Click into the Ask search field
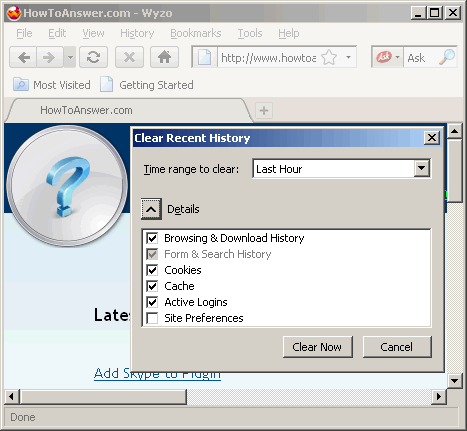Image resolution: width=467 pixels, height=431 pixels. tap(422, 58)
